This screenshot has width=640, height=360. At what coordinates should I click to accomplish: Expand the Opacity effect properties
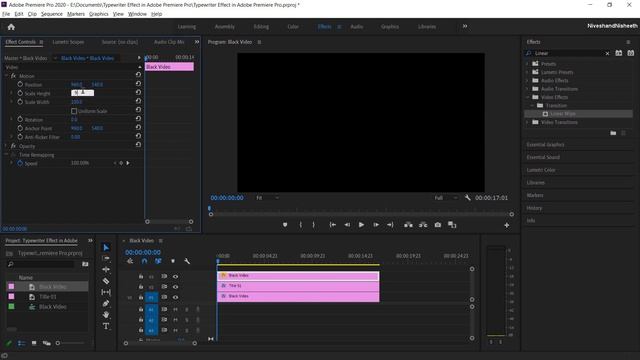(6, 146)
